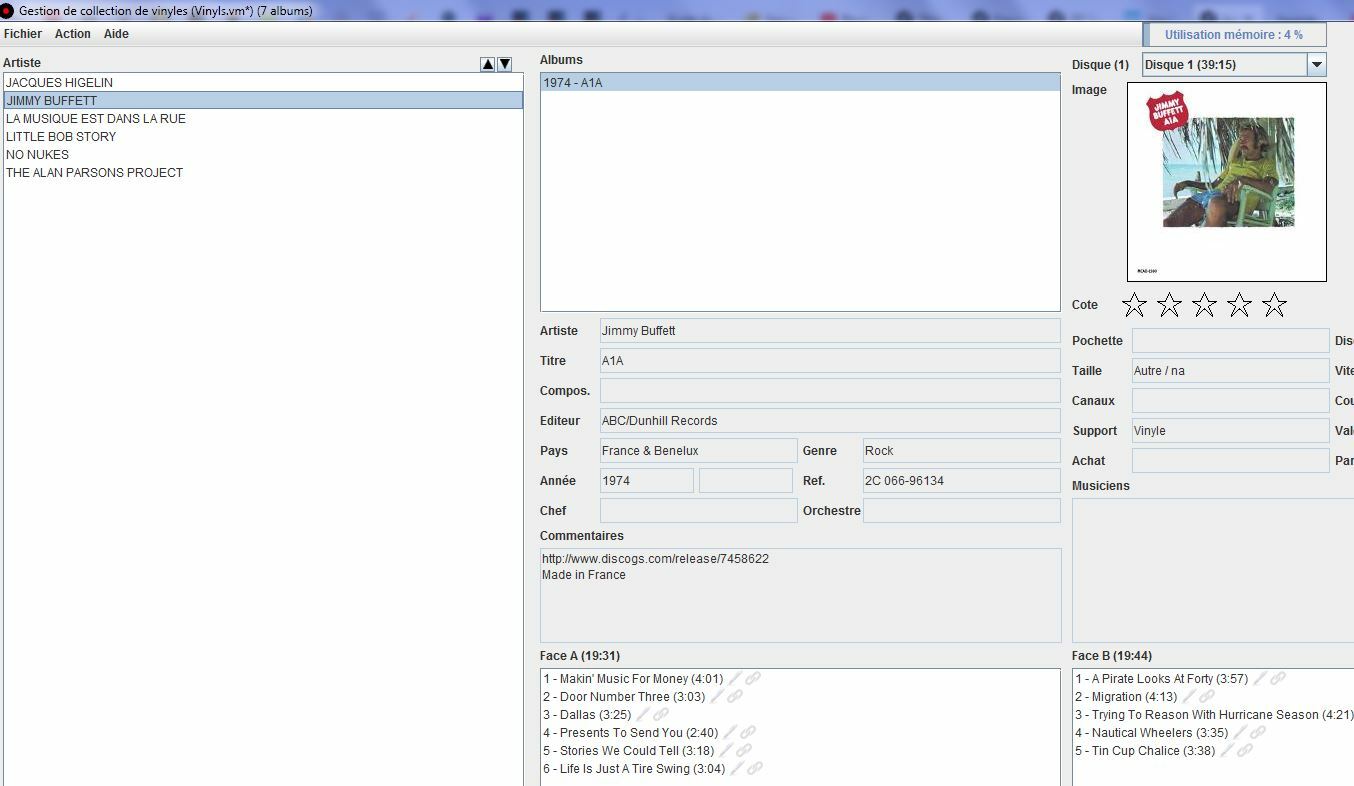
Task: Select the track title Dallas (3:25)
Action: tap(588, 714)
